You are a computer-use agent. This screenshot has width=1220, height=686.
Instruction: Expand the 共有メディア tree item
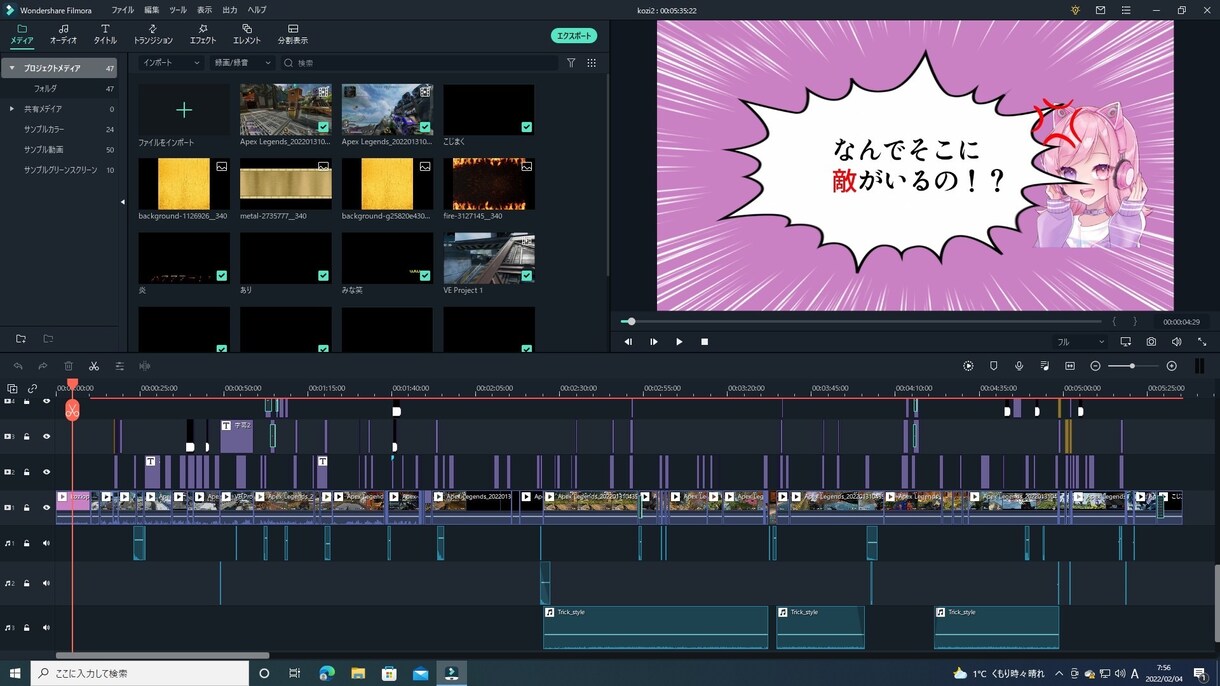coord(12,109)
